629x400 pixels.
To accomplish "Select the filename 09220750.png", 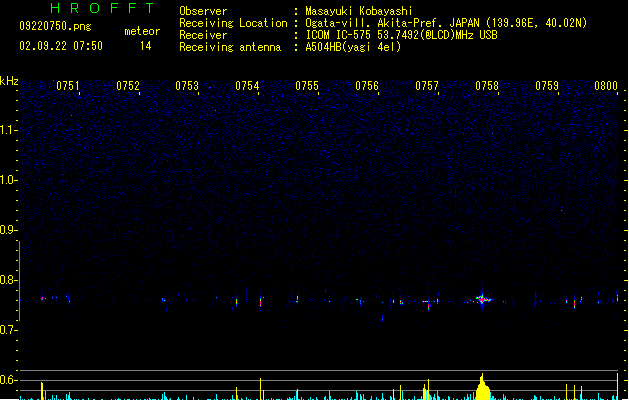I will 55,26.
